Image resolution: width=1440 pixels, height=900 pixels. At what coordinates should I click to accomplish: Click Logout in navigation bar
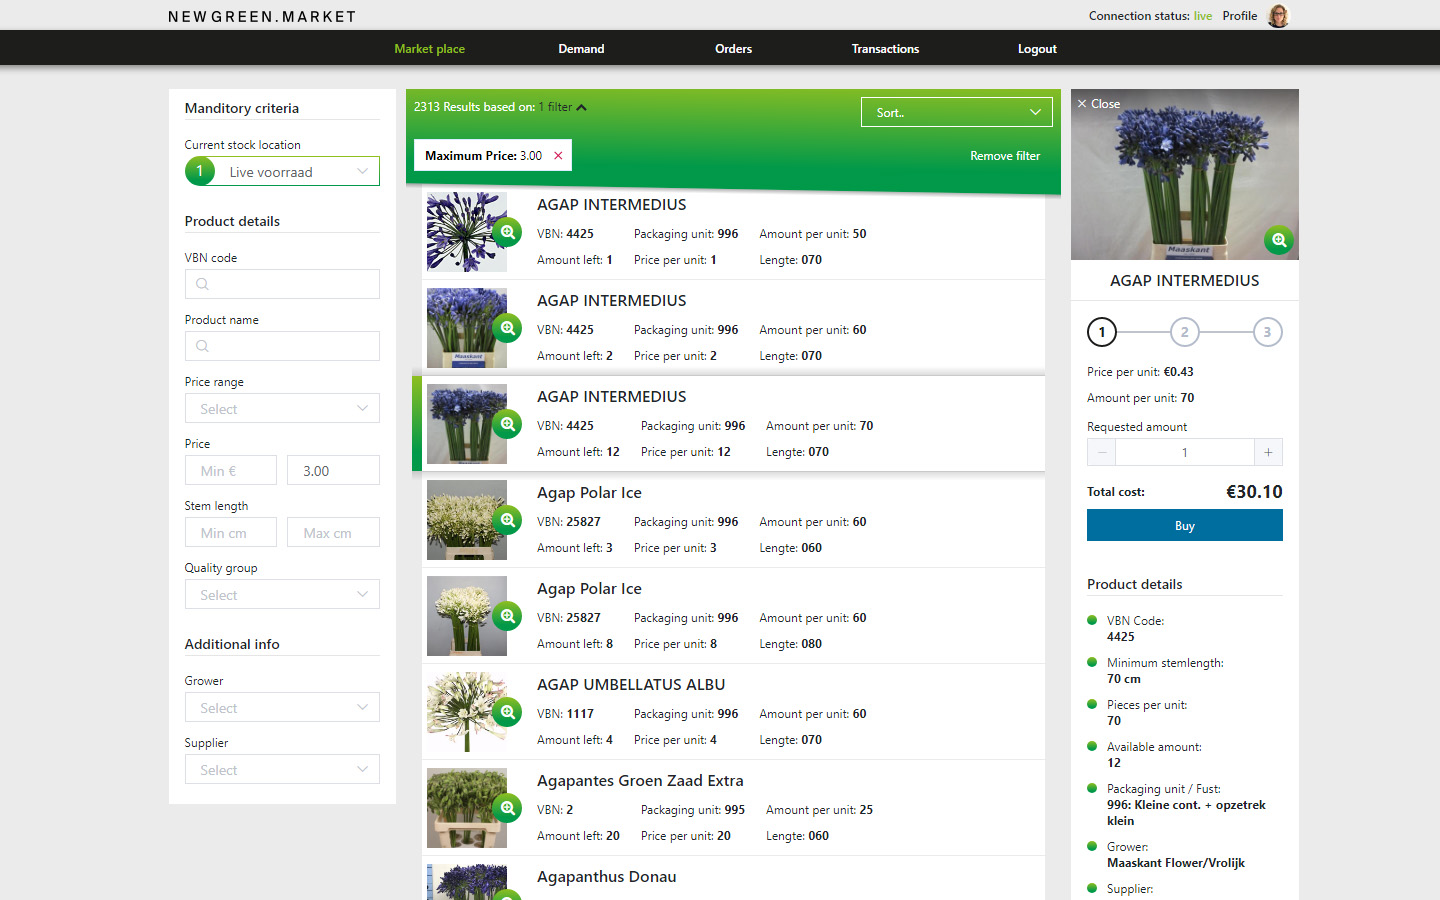pyautogui.click(x=1037, y=49)
